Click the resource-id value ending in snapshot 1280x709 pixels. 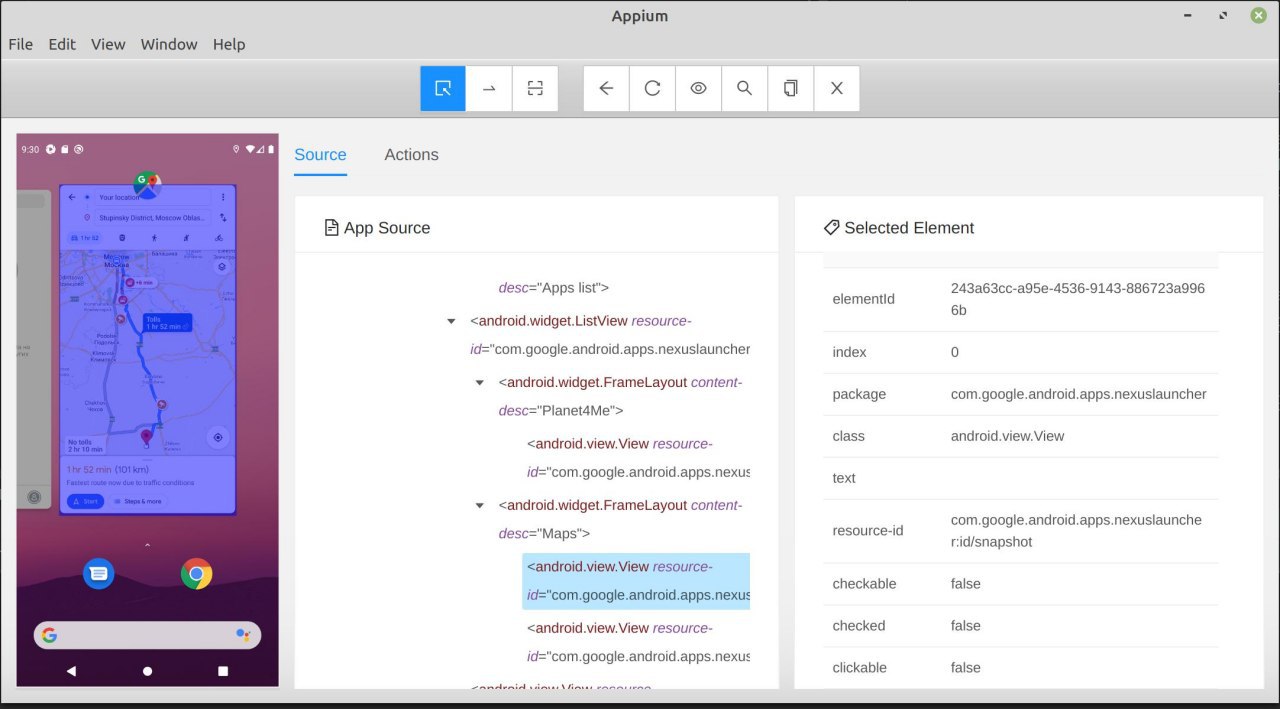pos(1076,531)
